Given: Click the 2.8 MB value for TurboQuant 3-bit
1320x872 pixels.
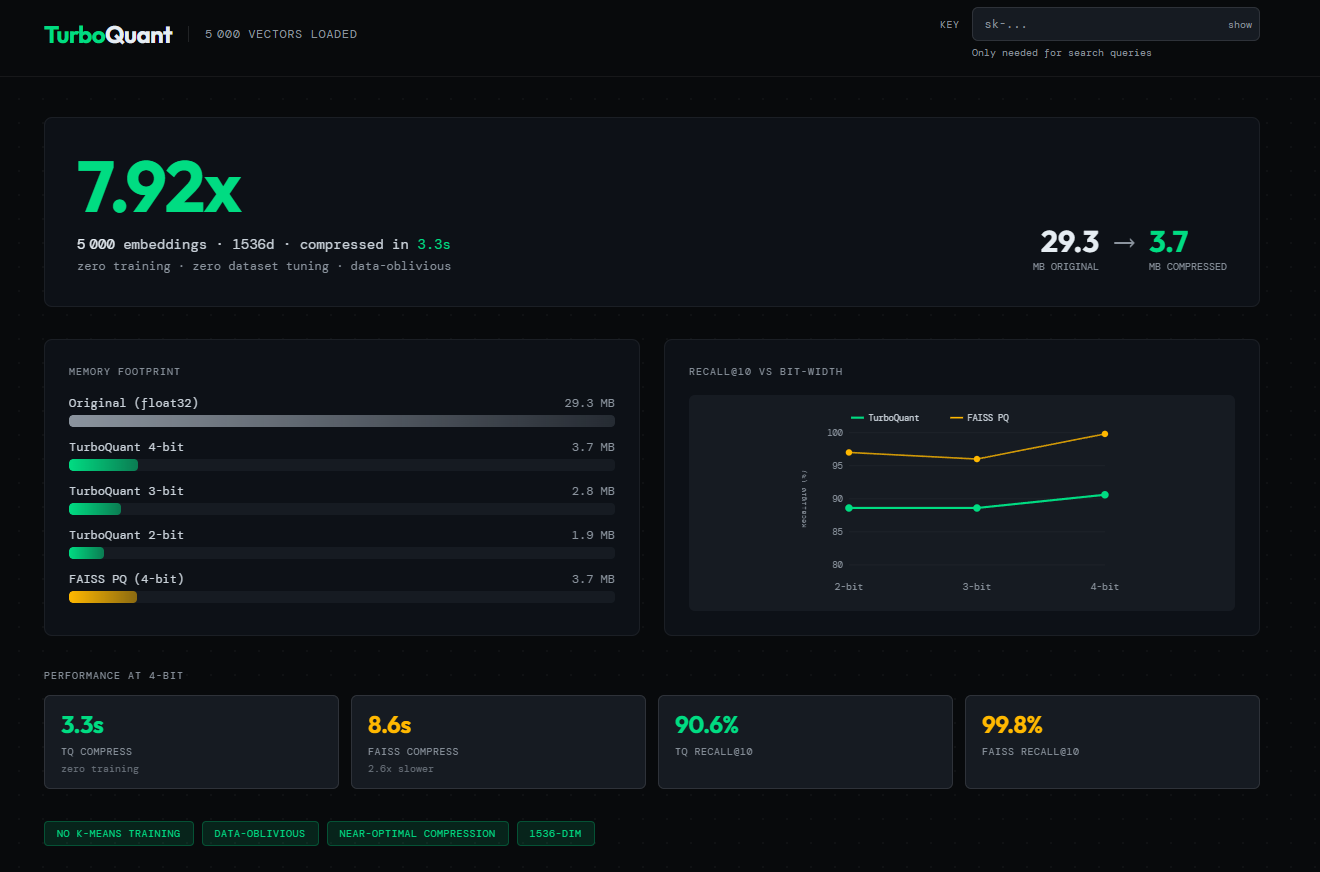Looking at the screenshot, I should (593, 491).
